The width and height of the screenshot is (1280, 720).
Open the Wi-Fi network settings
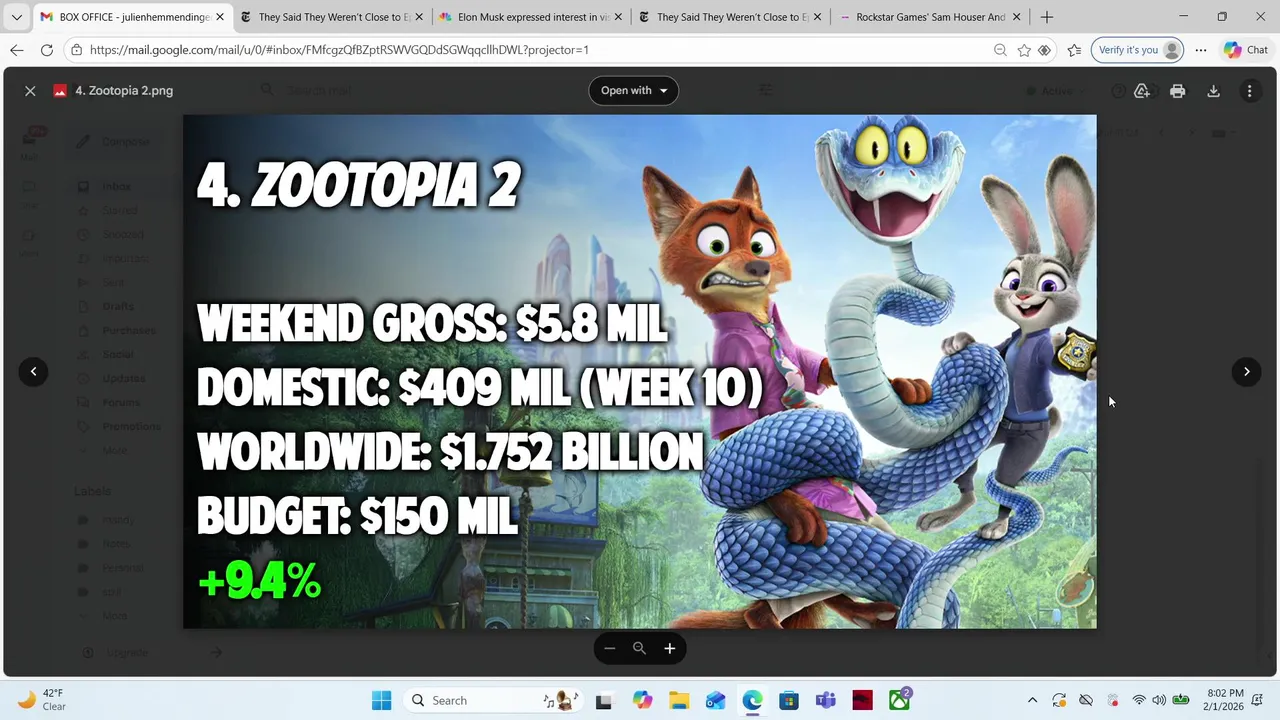pos(1138,700)
